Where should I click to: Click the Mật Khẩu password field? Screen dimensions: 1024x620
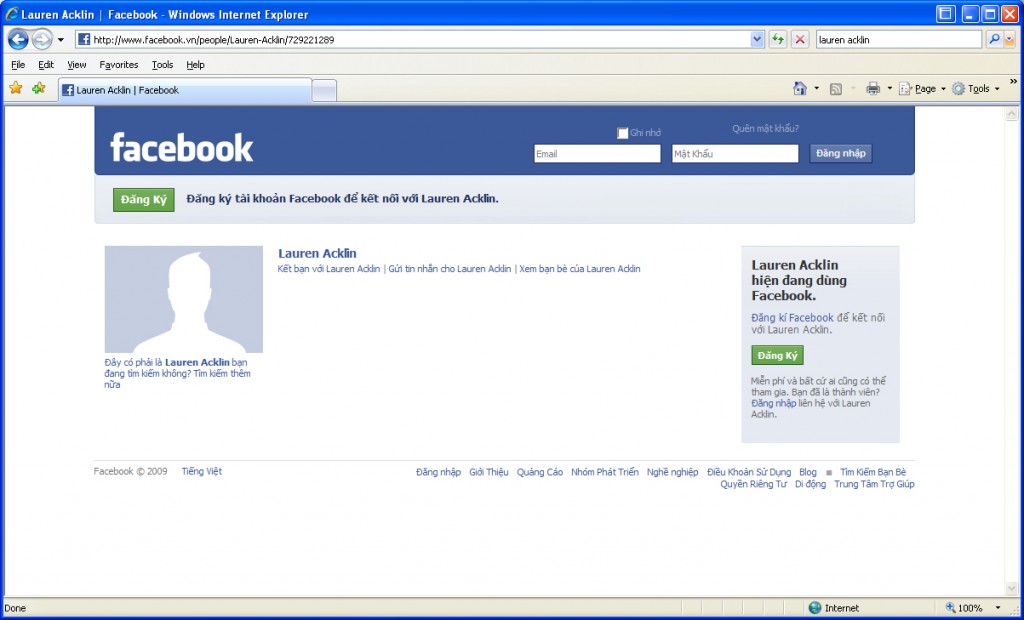pyautogui.click(x=735, y=154)
